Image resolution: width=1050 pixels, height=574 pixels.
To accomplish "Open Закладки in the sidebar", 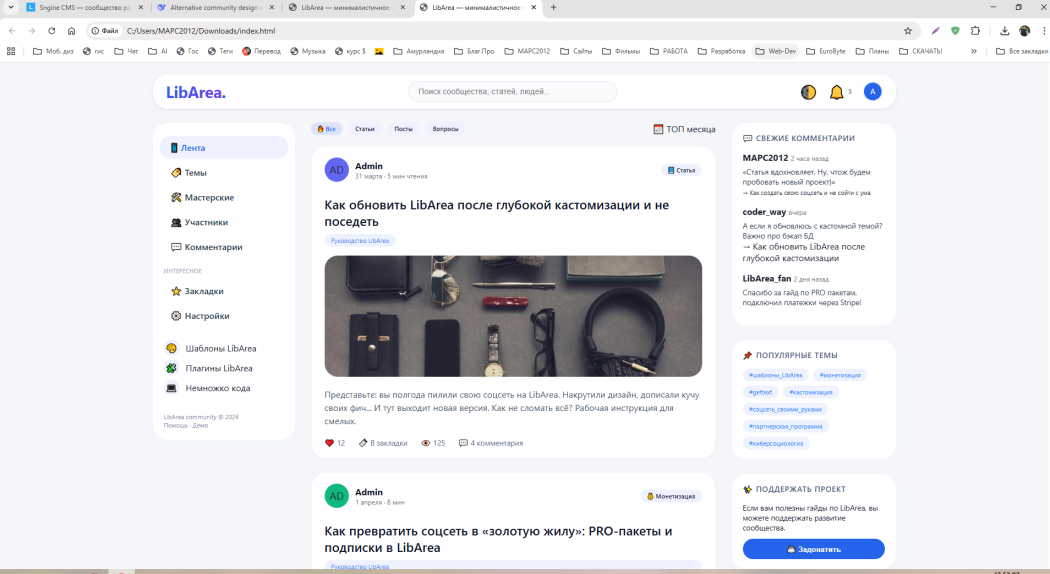I will (203, 291).
